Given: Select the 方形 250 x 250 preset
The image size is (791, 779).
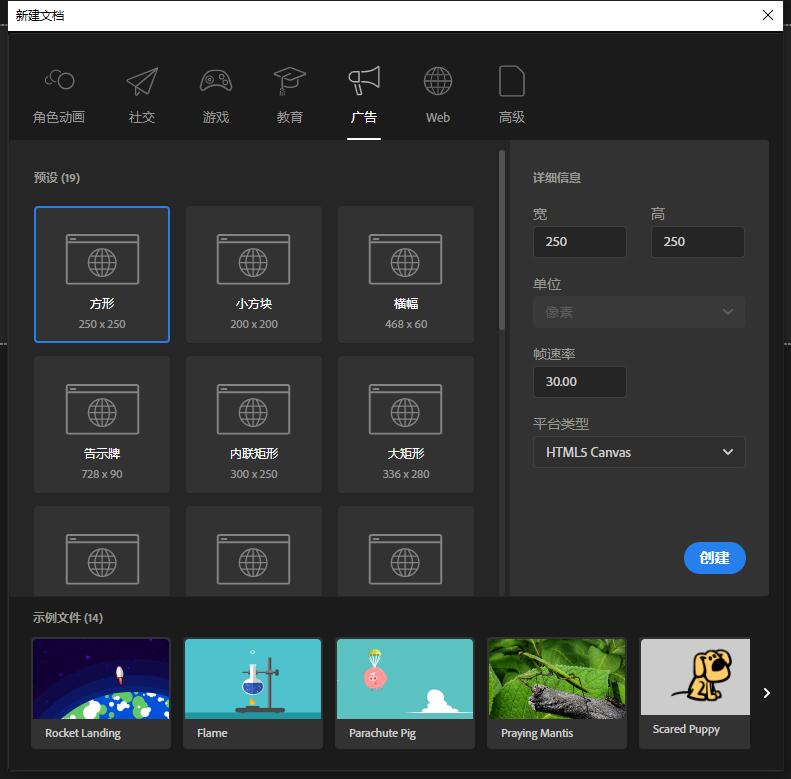Looking at the screenshot, I should [x=102, y=274].
